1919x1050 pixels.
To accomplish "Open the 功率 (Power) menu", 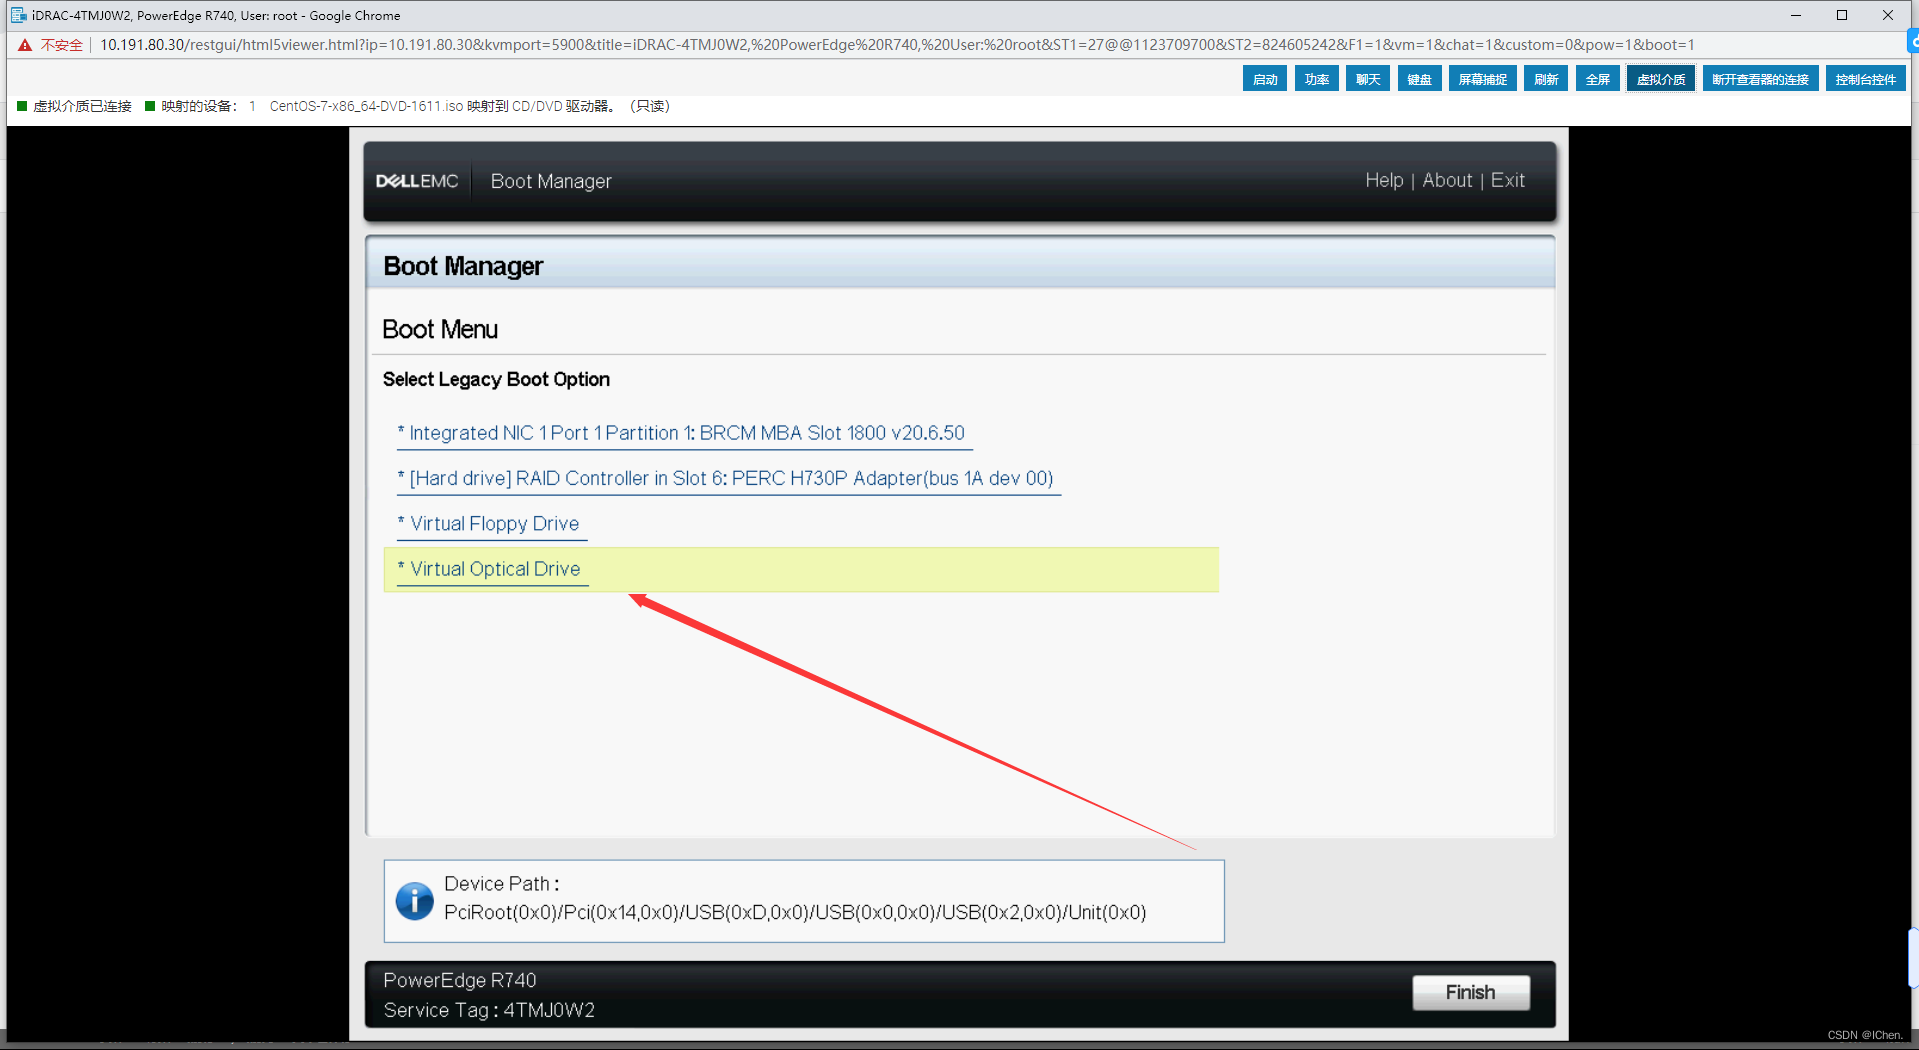I will (1316, 79).
